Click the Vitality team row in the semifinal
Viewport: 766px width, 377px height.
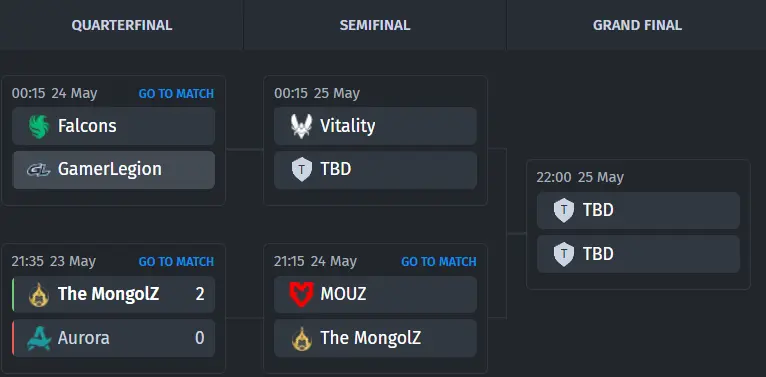375,126
